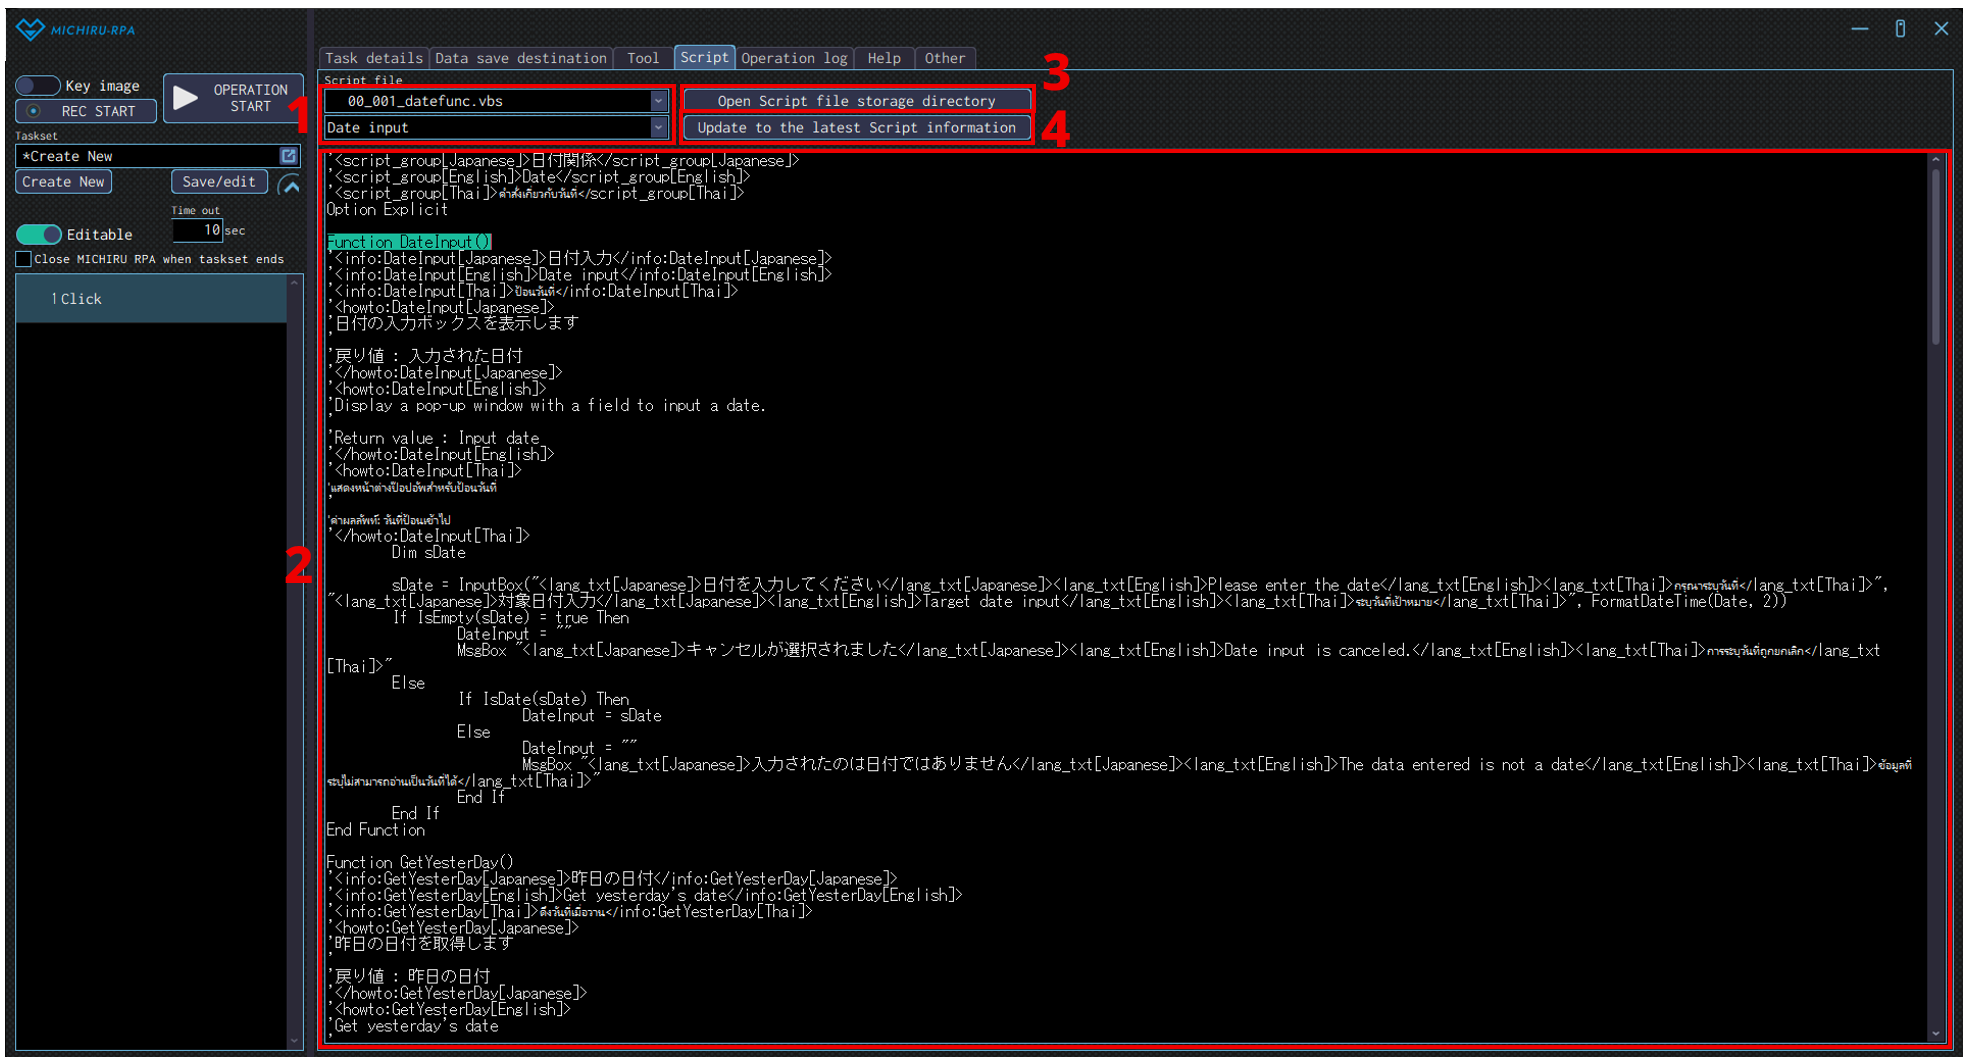Click the MICHIRU-RPA heart logo
1966x1060 pixels.
pyautogui.click(x=30, y=30)
